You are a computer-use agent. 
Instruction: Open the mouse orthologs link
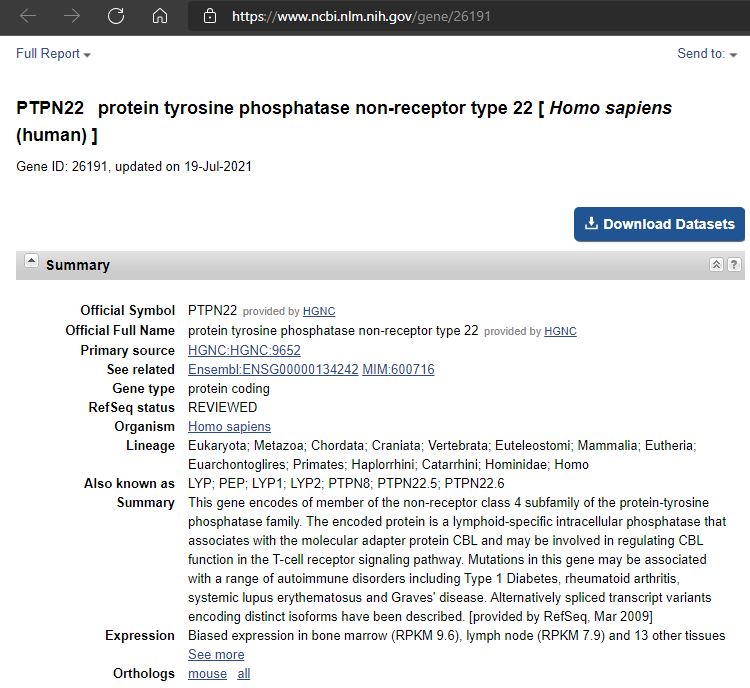tap(207, 674)
